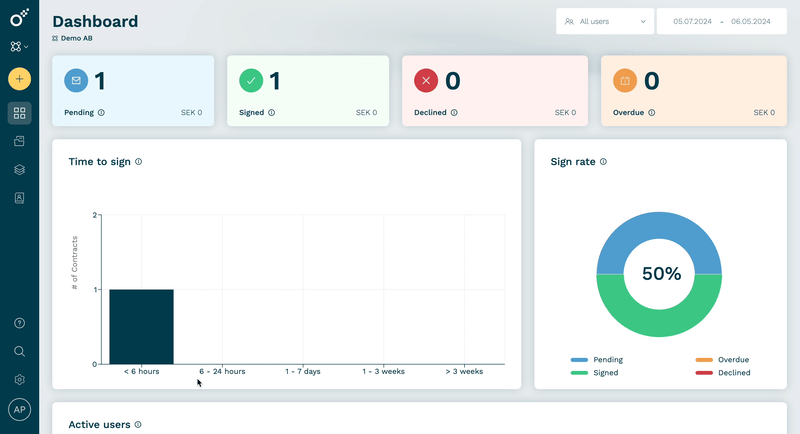Click the SEK 0 value on Declined card
This screenshot has height=434, width=800.
click(565, 113)
